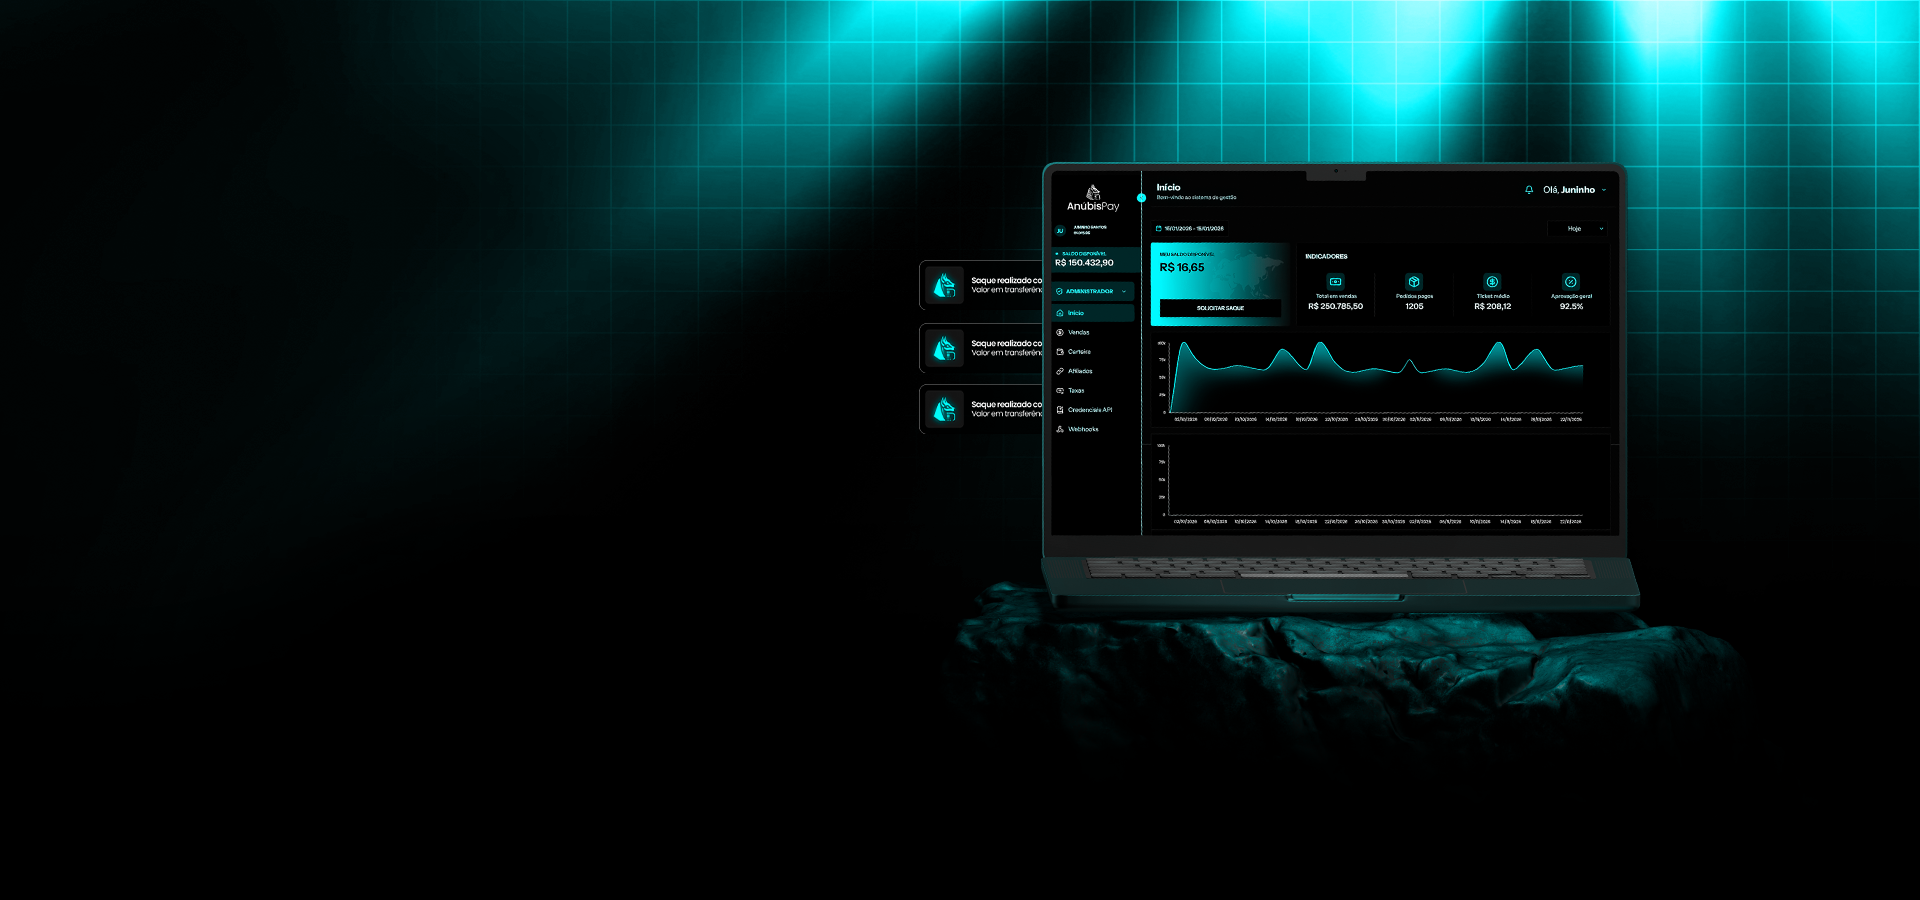Click the Ticket médio dollar icon
The height and width of the screenshot is (900, 1920).
coord(1492,282)
